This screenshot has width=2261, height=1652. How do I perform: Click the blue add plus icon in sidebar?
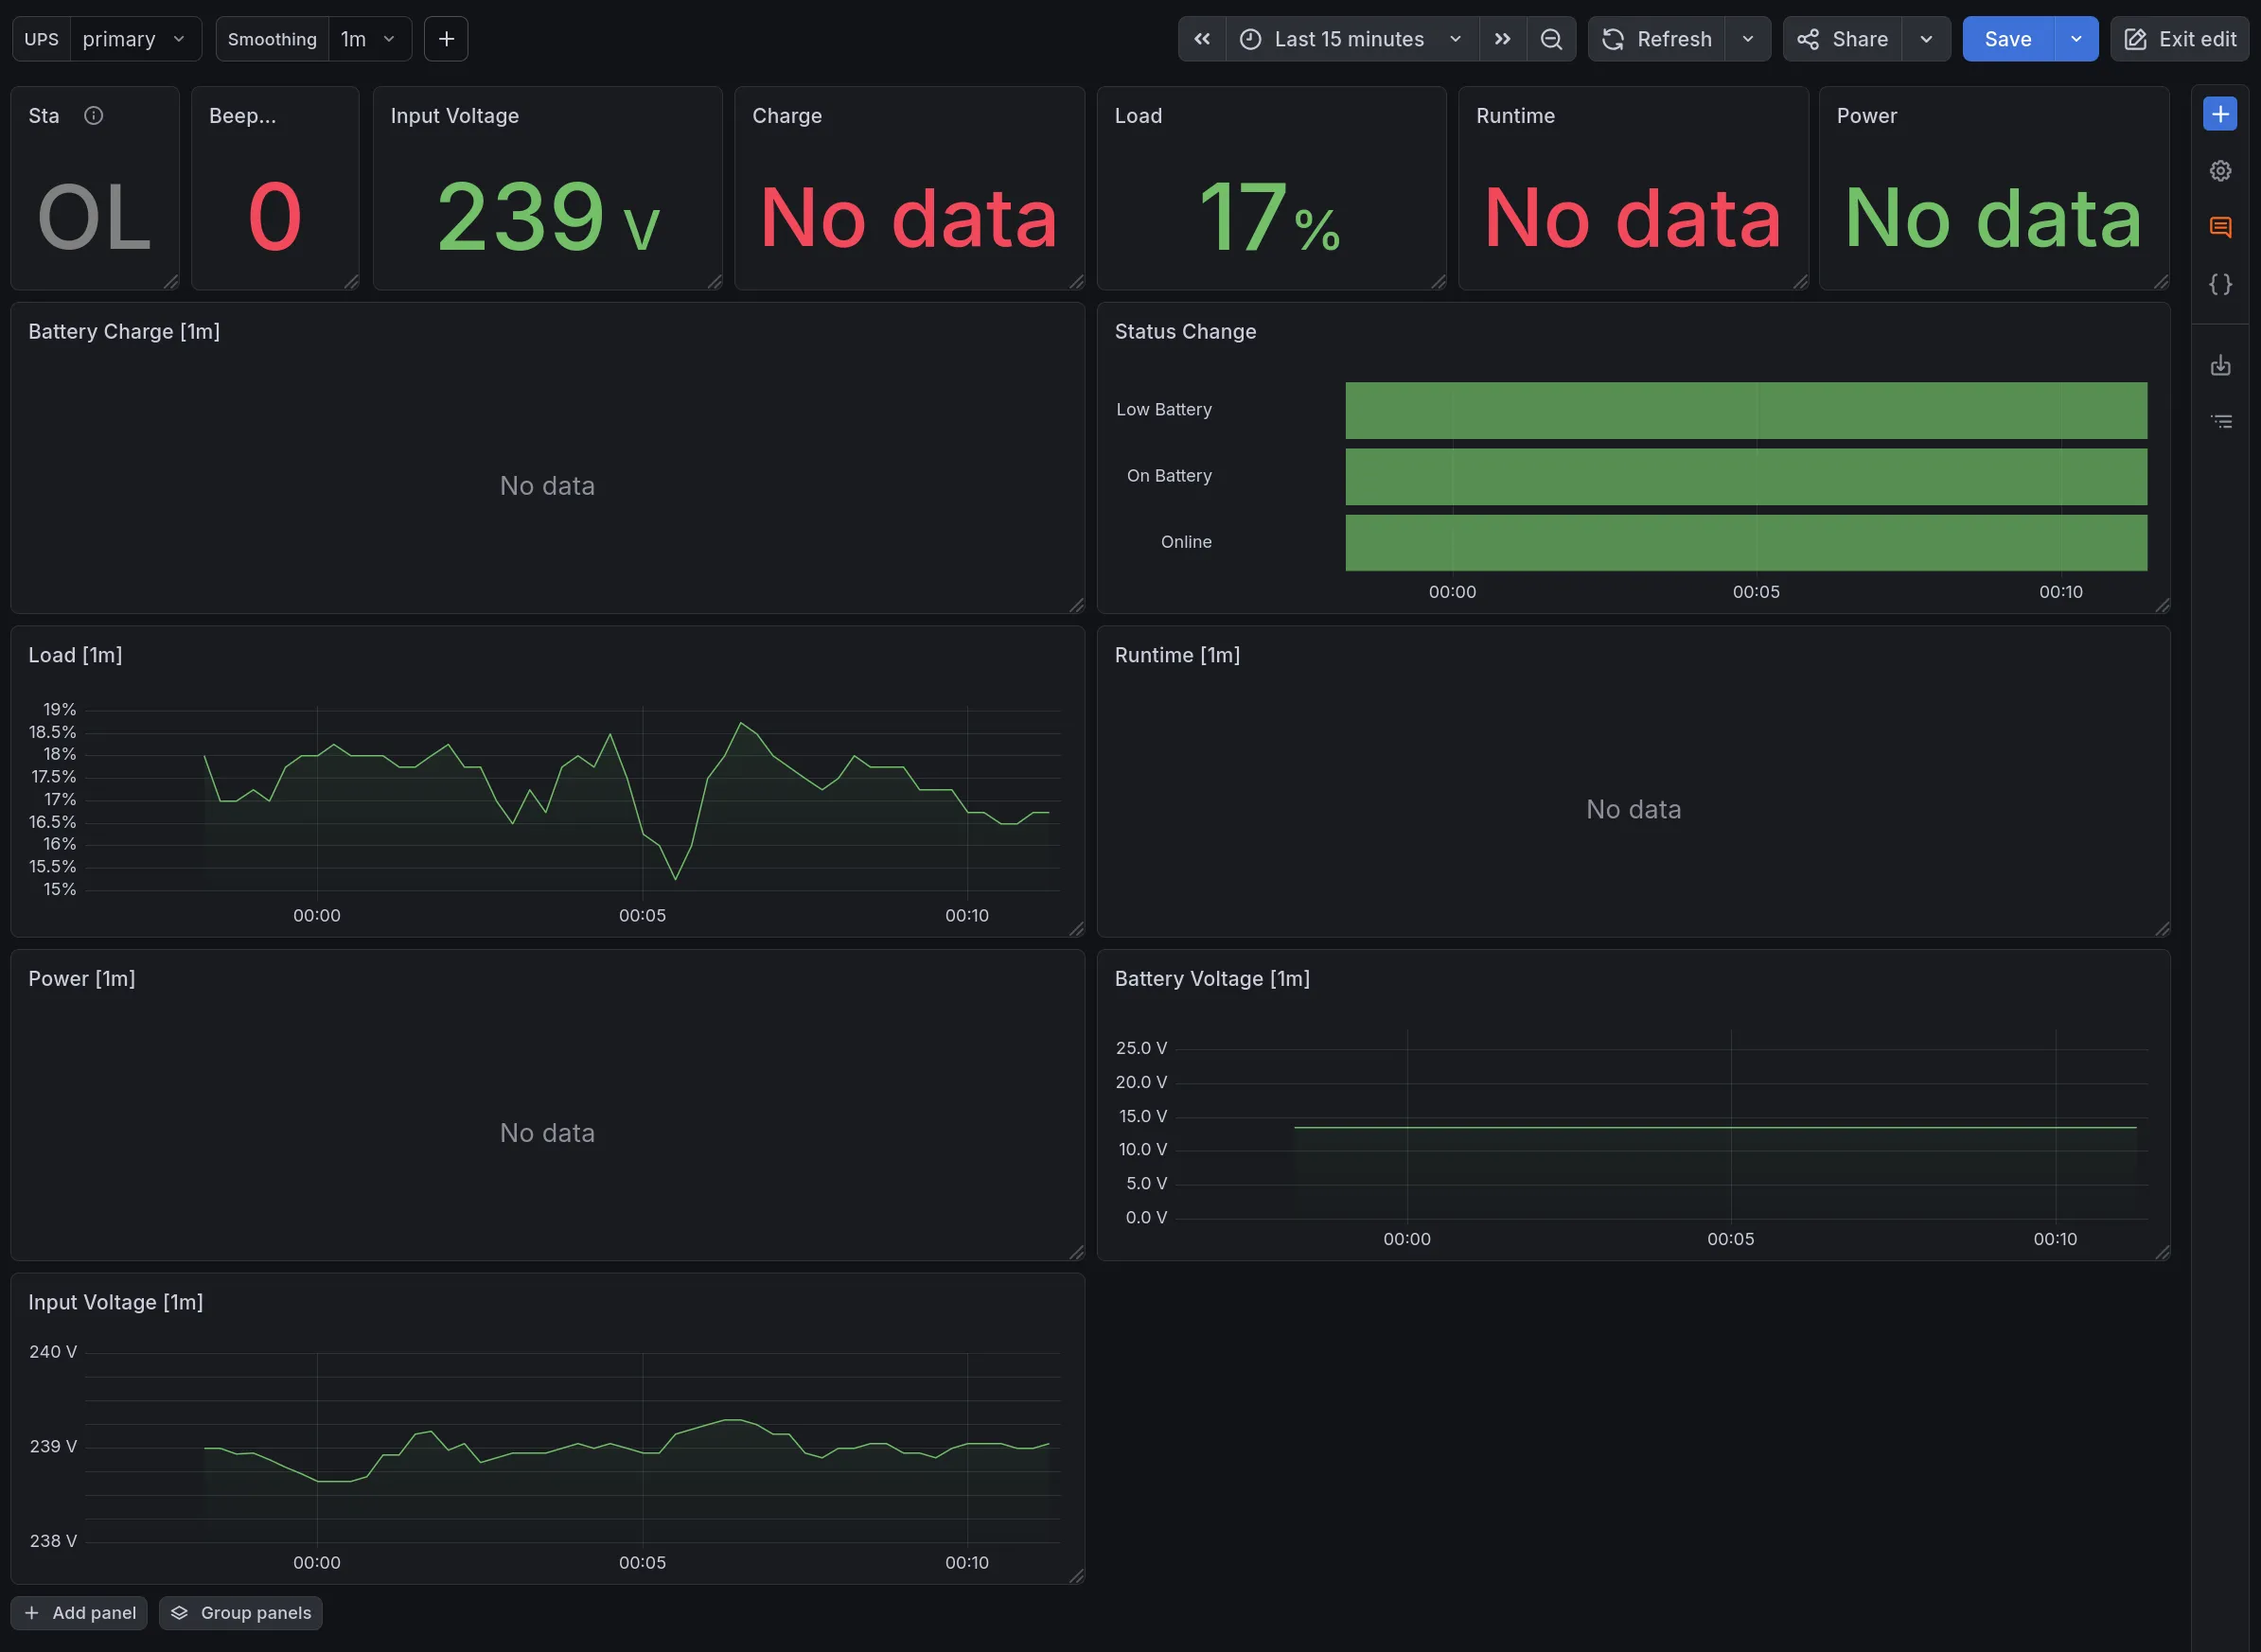2219,114
